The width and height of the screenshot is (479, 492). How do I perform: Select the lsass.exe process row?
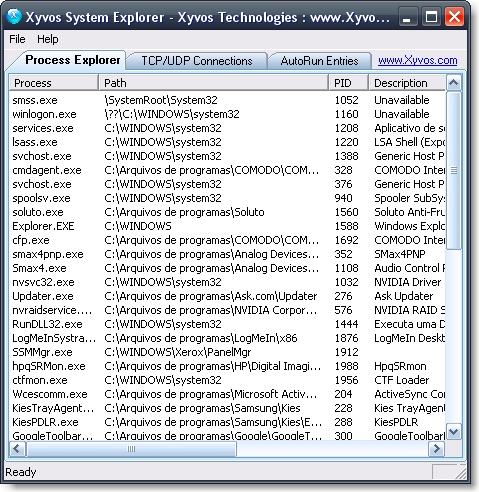point(227,142)
